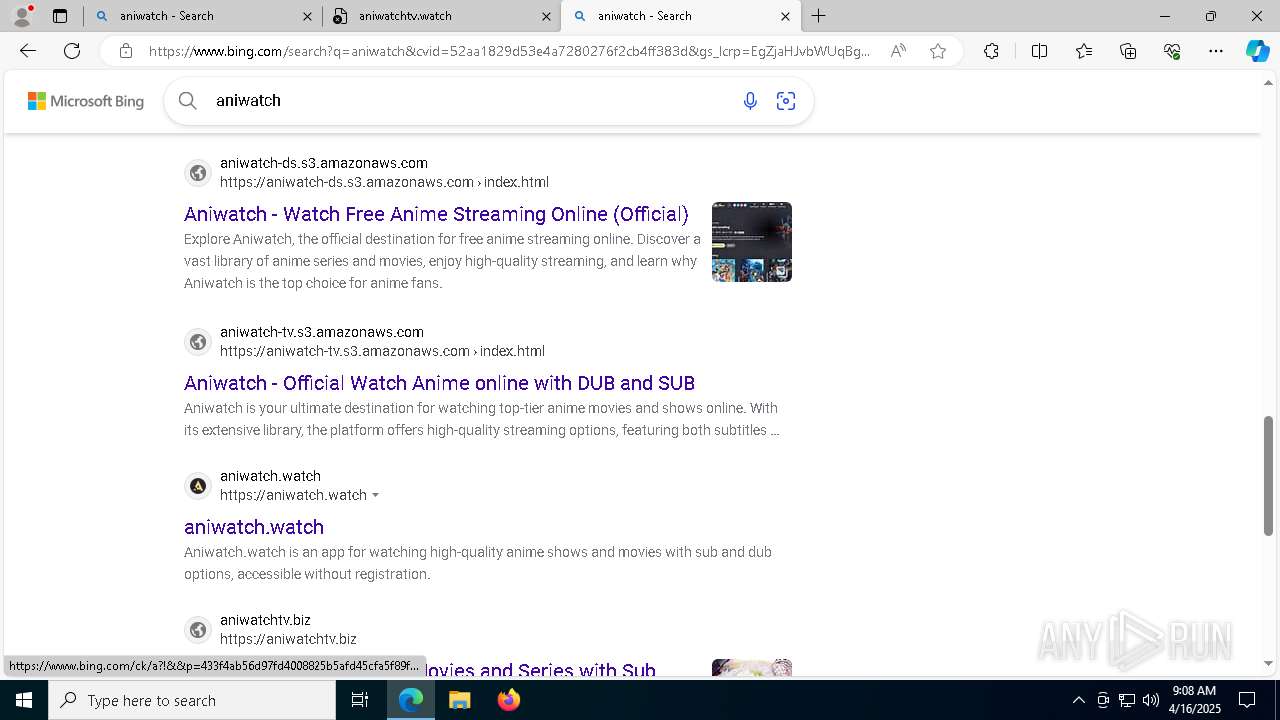
Task: Click the browser address bar URL
Action: pyautogui.click(x=510, y=51)
